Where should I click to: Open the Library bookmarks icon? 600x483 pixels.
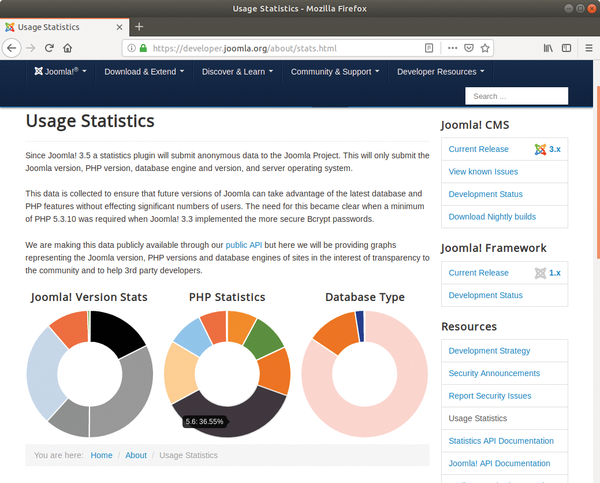tap(548, 48)
